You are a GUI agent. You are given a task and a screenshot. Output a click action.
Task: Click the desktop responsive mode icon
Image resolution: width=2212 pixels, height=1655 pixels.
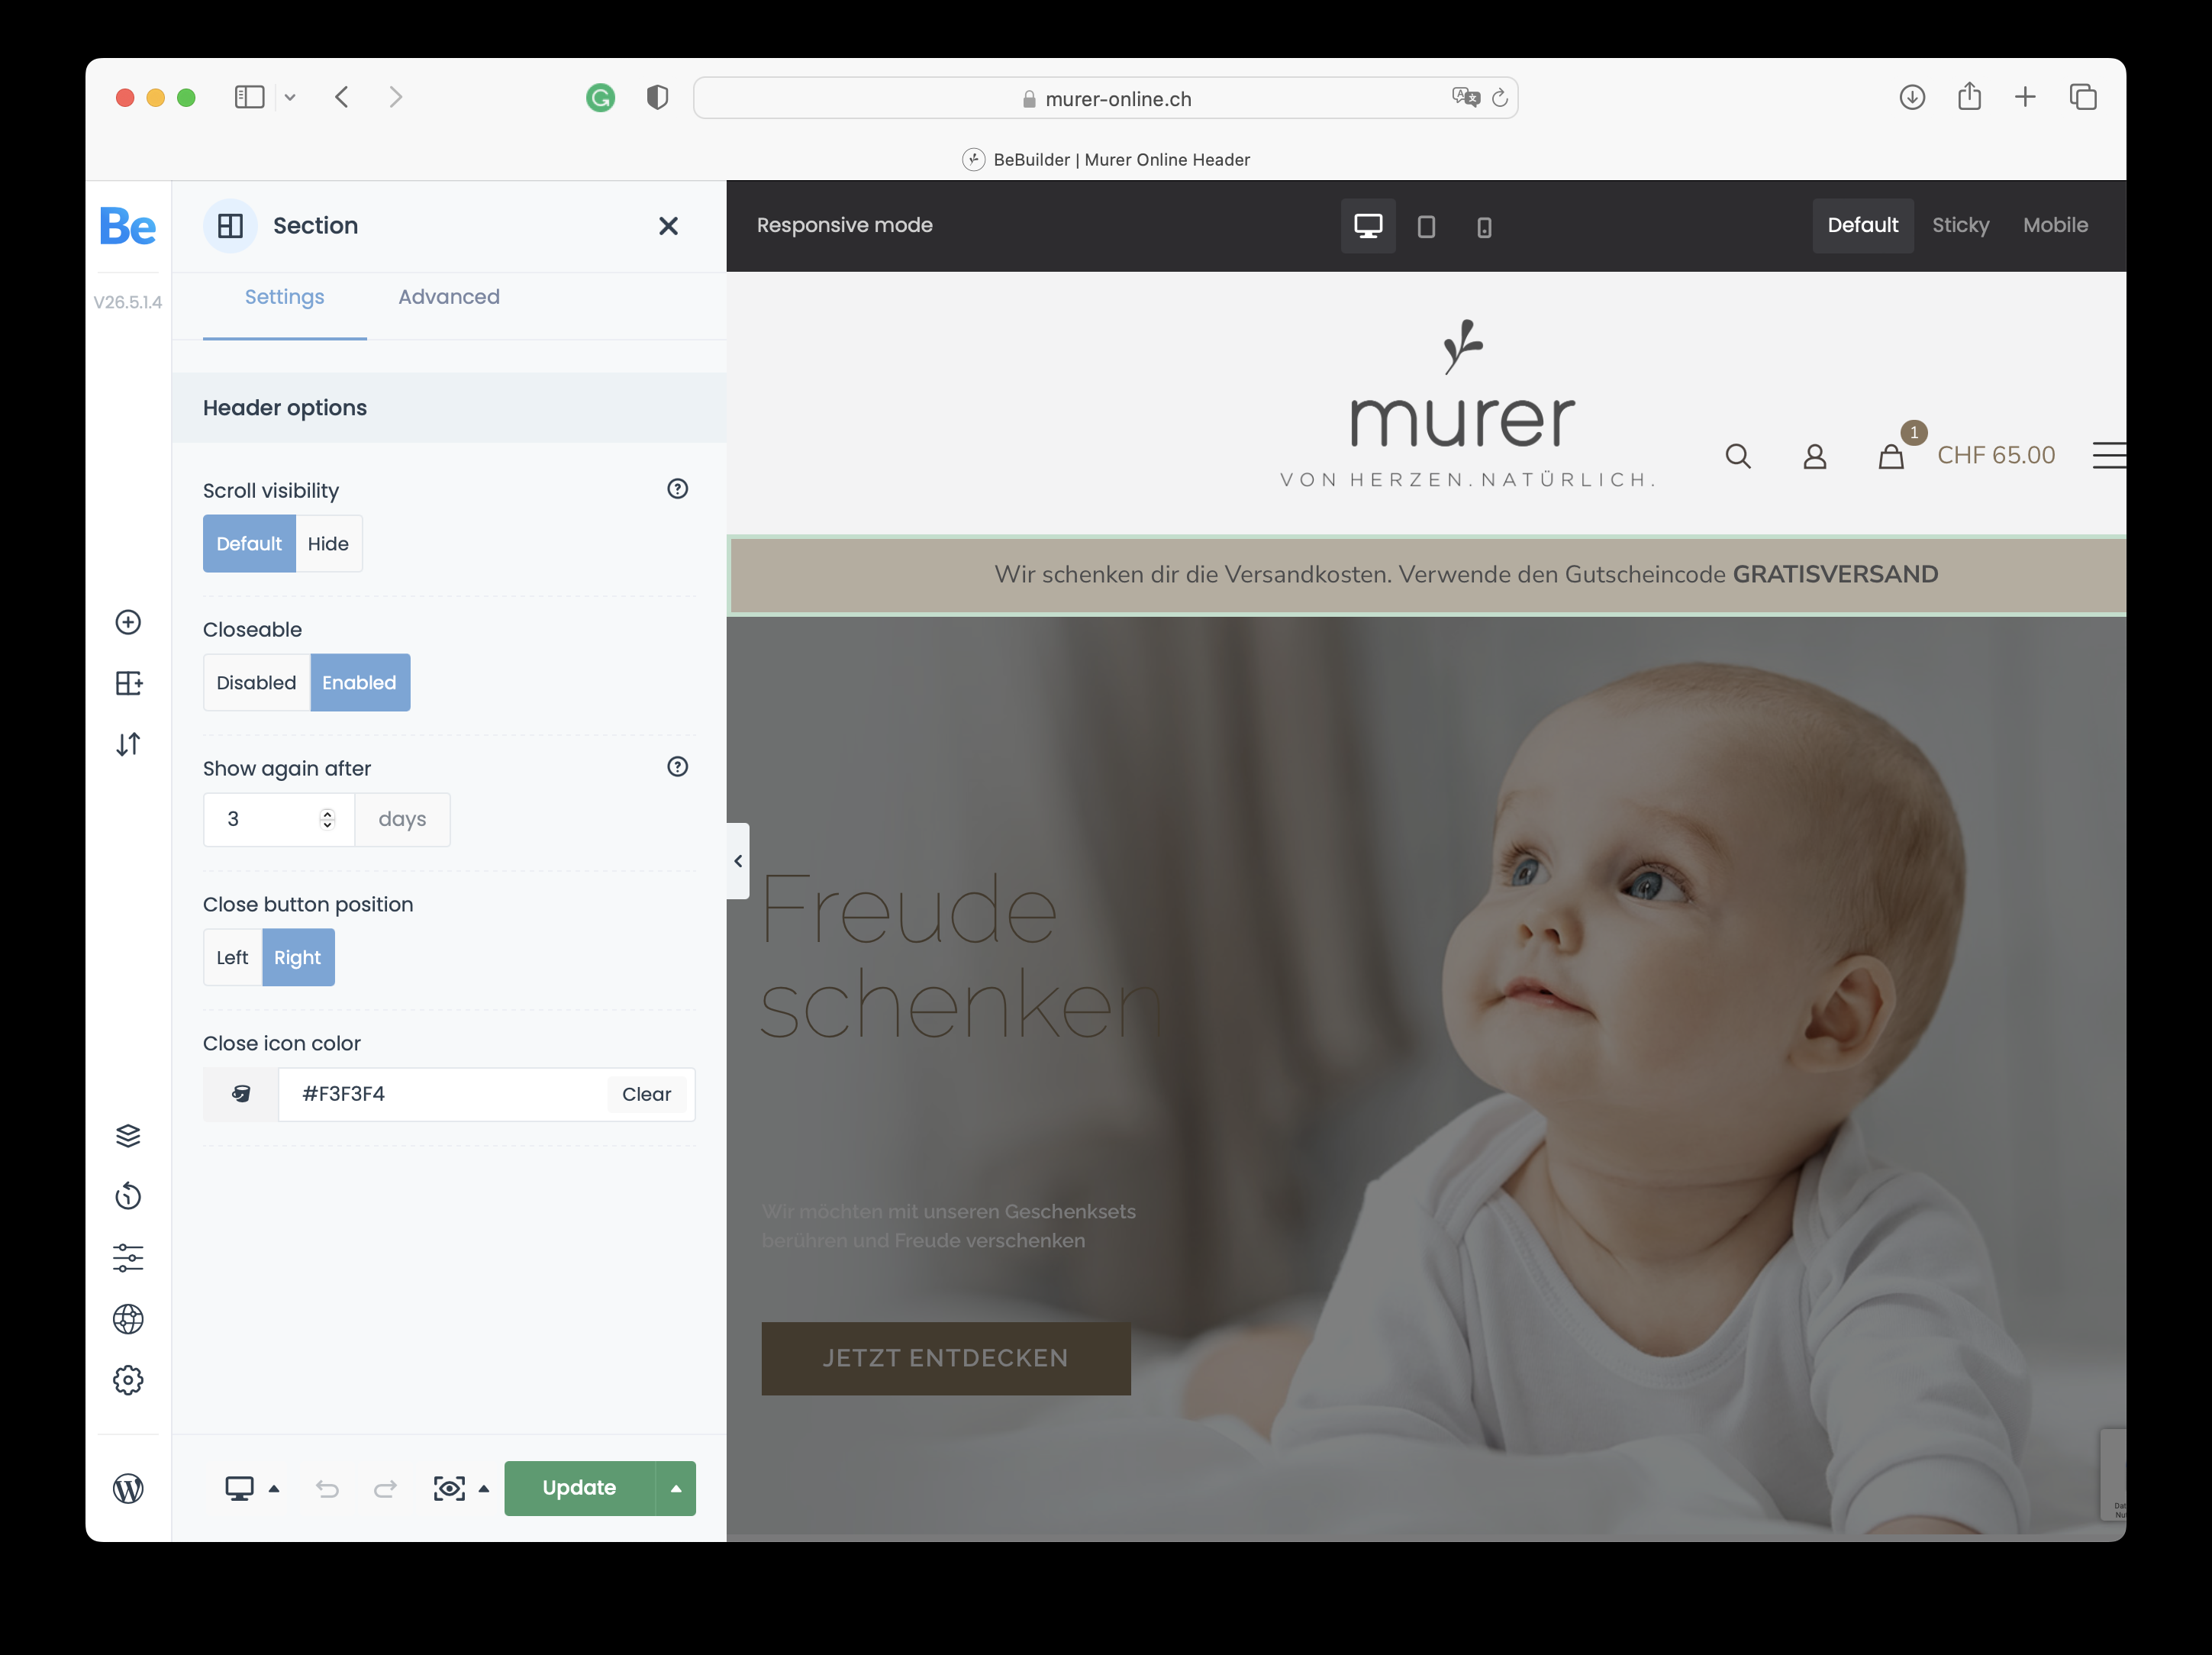(1368, 224)
